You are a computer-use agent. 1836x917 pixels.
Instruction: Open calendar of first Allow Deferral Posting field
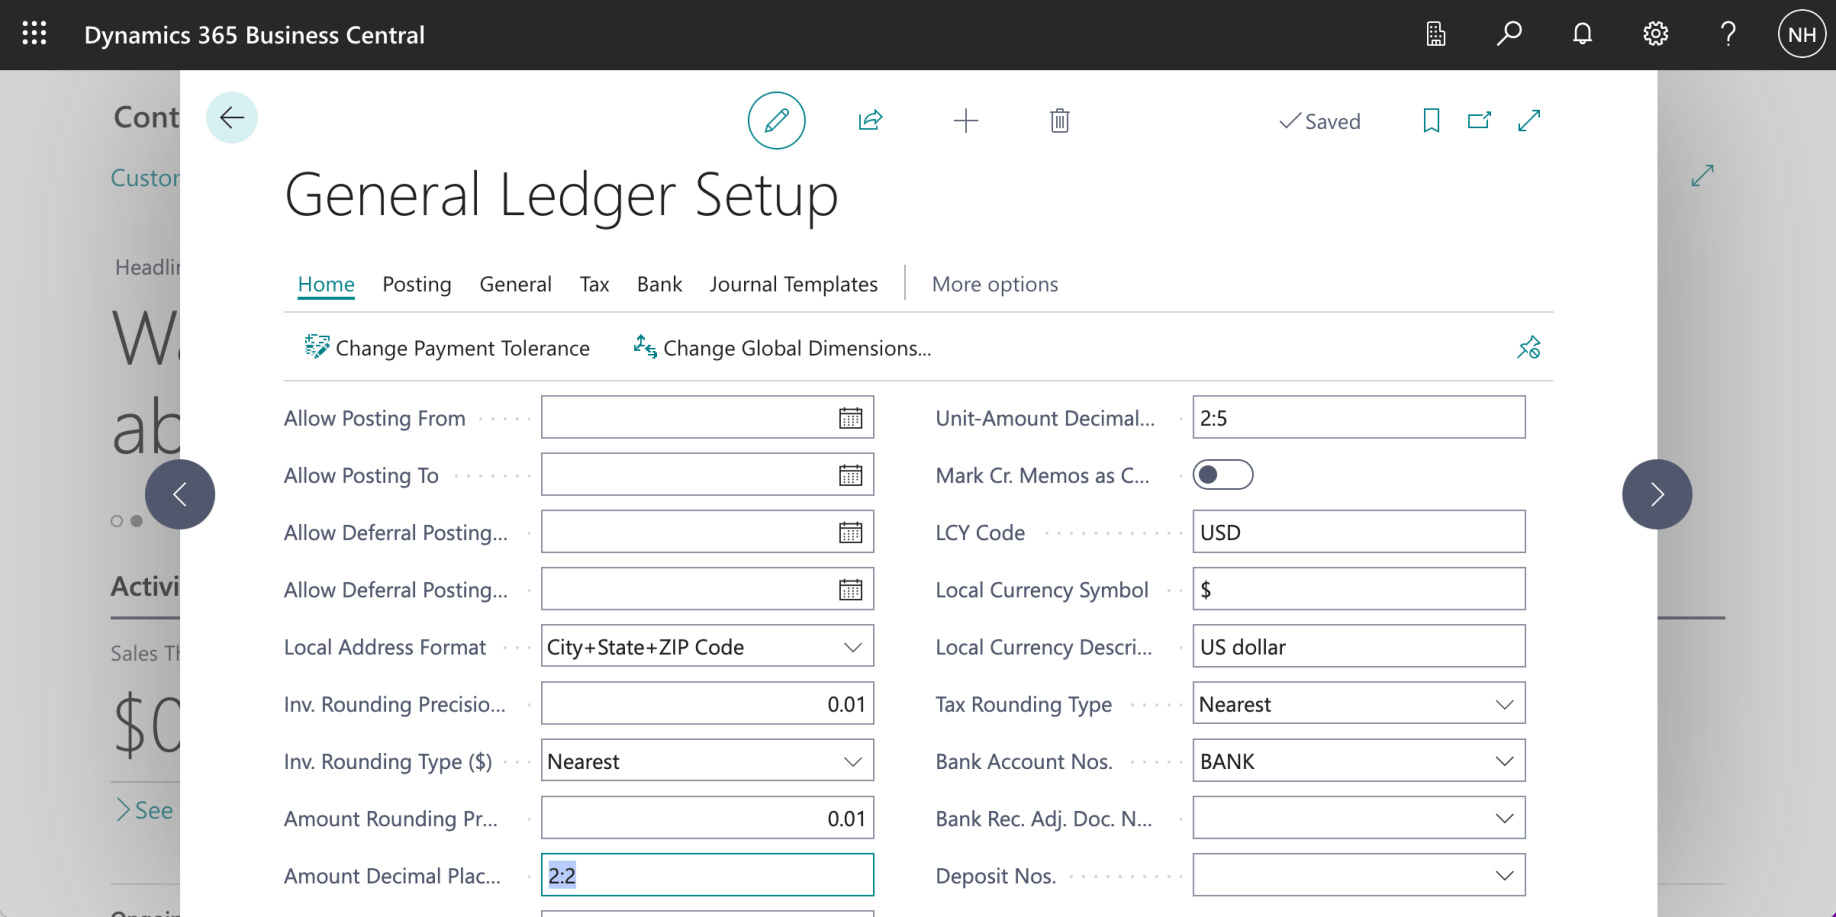click(851, 532)
